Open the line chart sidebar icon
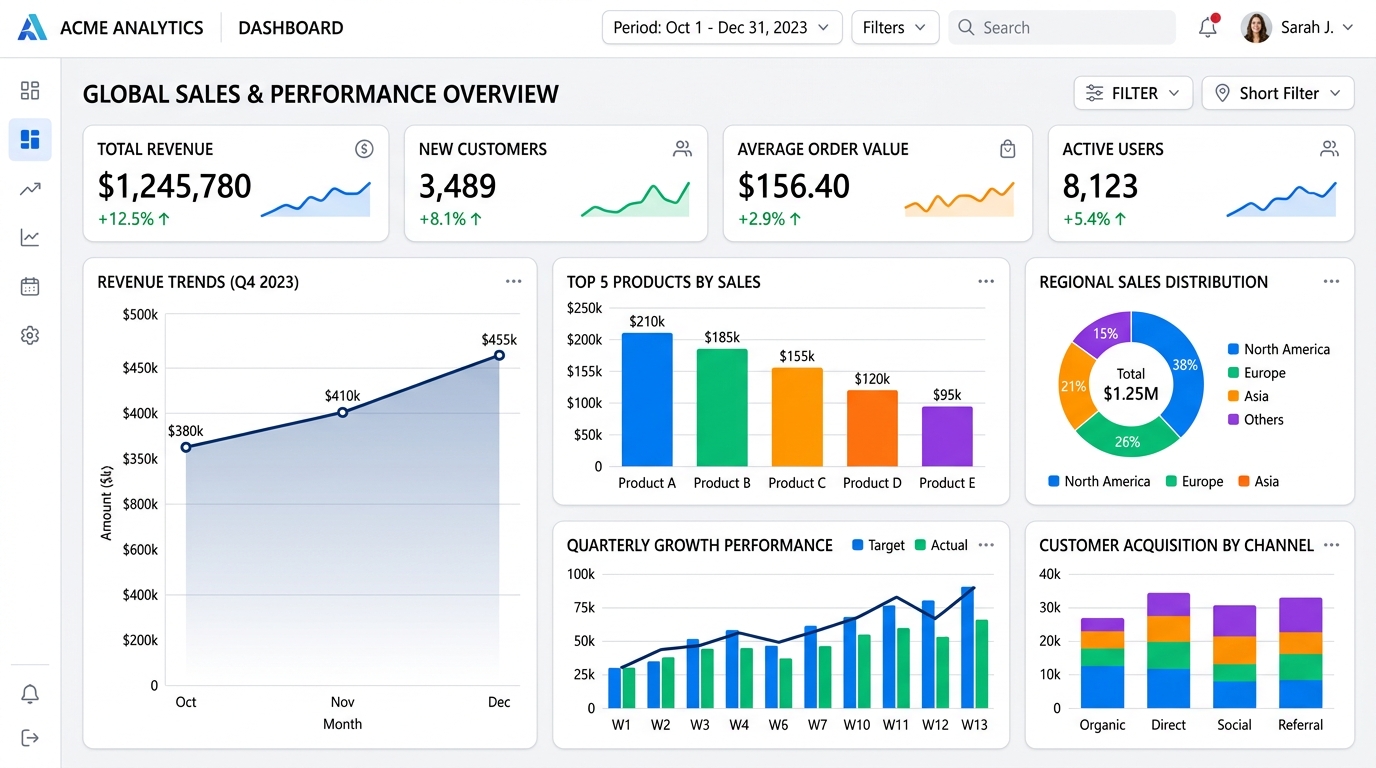Viewport: 1376px width, 768px height. 30,237
